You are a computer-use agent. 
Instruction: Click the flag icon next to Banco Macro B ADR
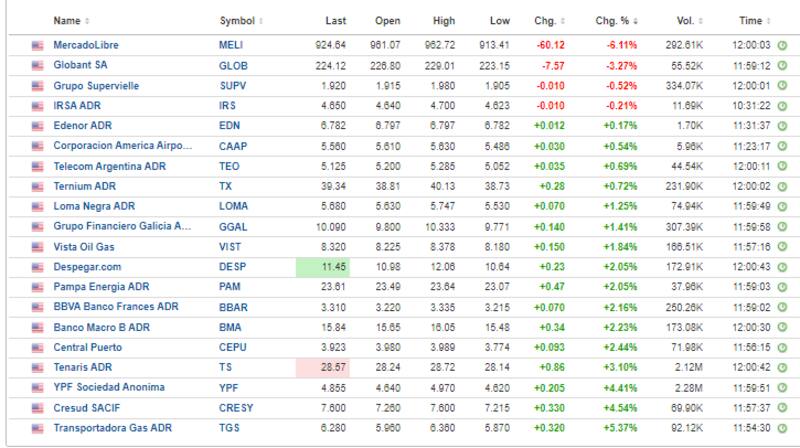pyautogui.click(x=38, y=327)
